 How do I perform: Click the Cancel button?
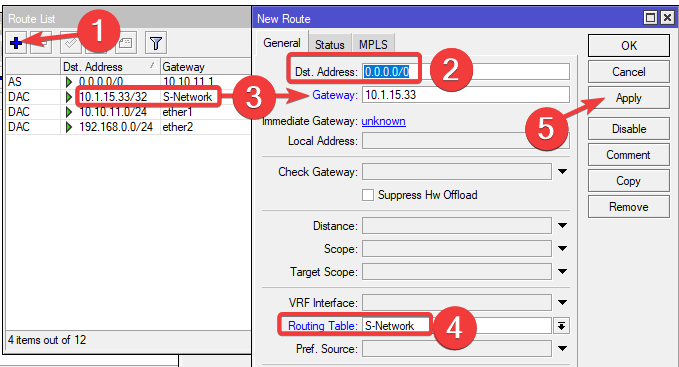tap(629, 72)
